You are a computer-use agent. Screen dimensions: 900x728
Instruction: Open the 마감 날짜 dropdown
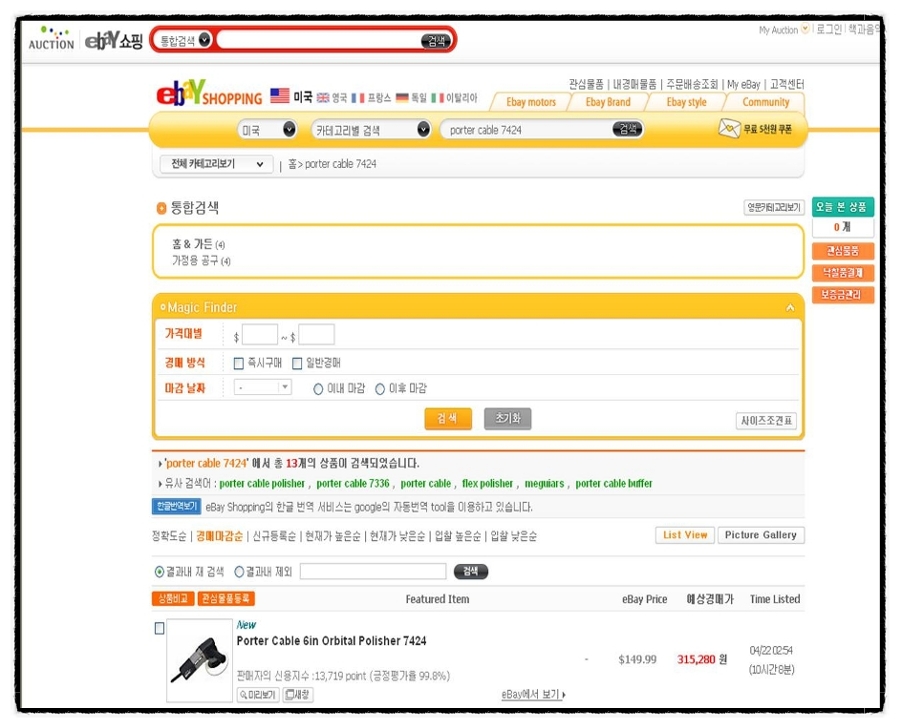click(x=262, y=388)
